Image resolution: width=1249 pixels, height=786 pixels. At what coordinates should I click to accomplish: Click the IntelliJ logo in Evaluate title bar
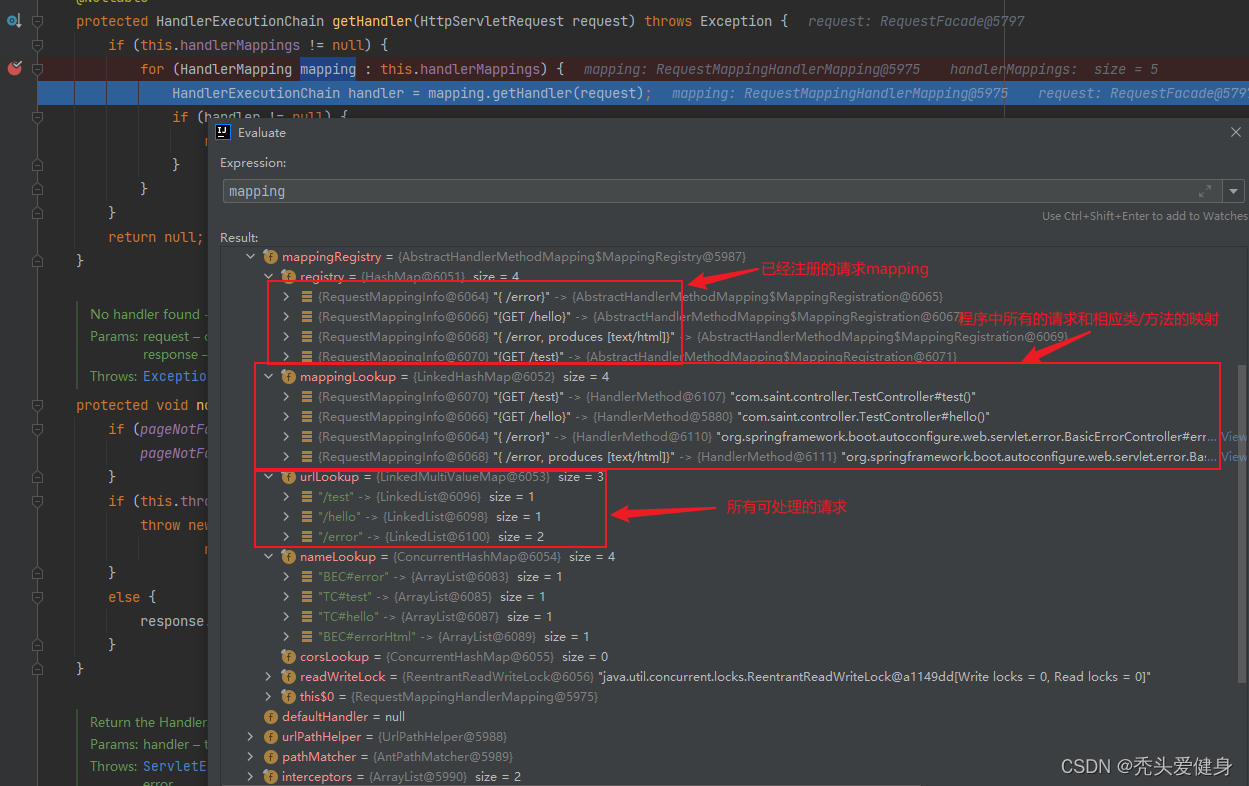pos(223,132)
